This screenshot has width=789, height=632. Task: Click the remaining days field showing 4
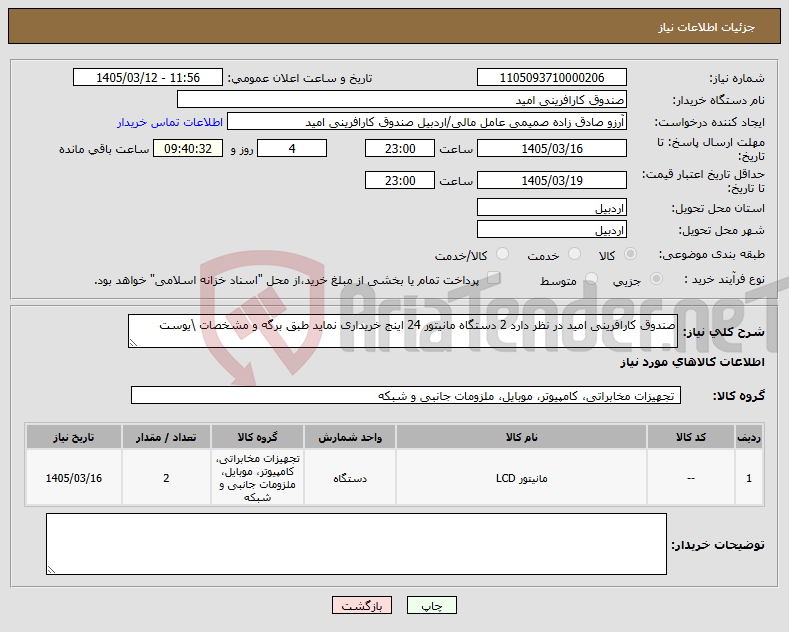[292, 148]
